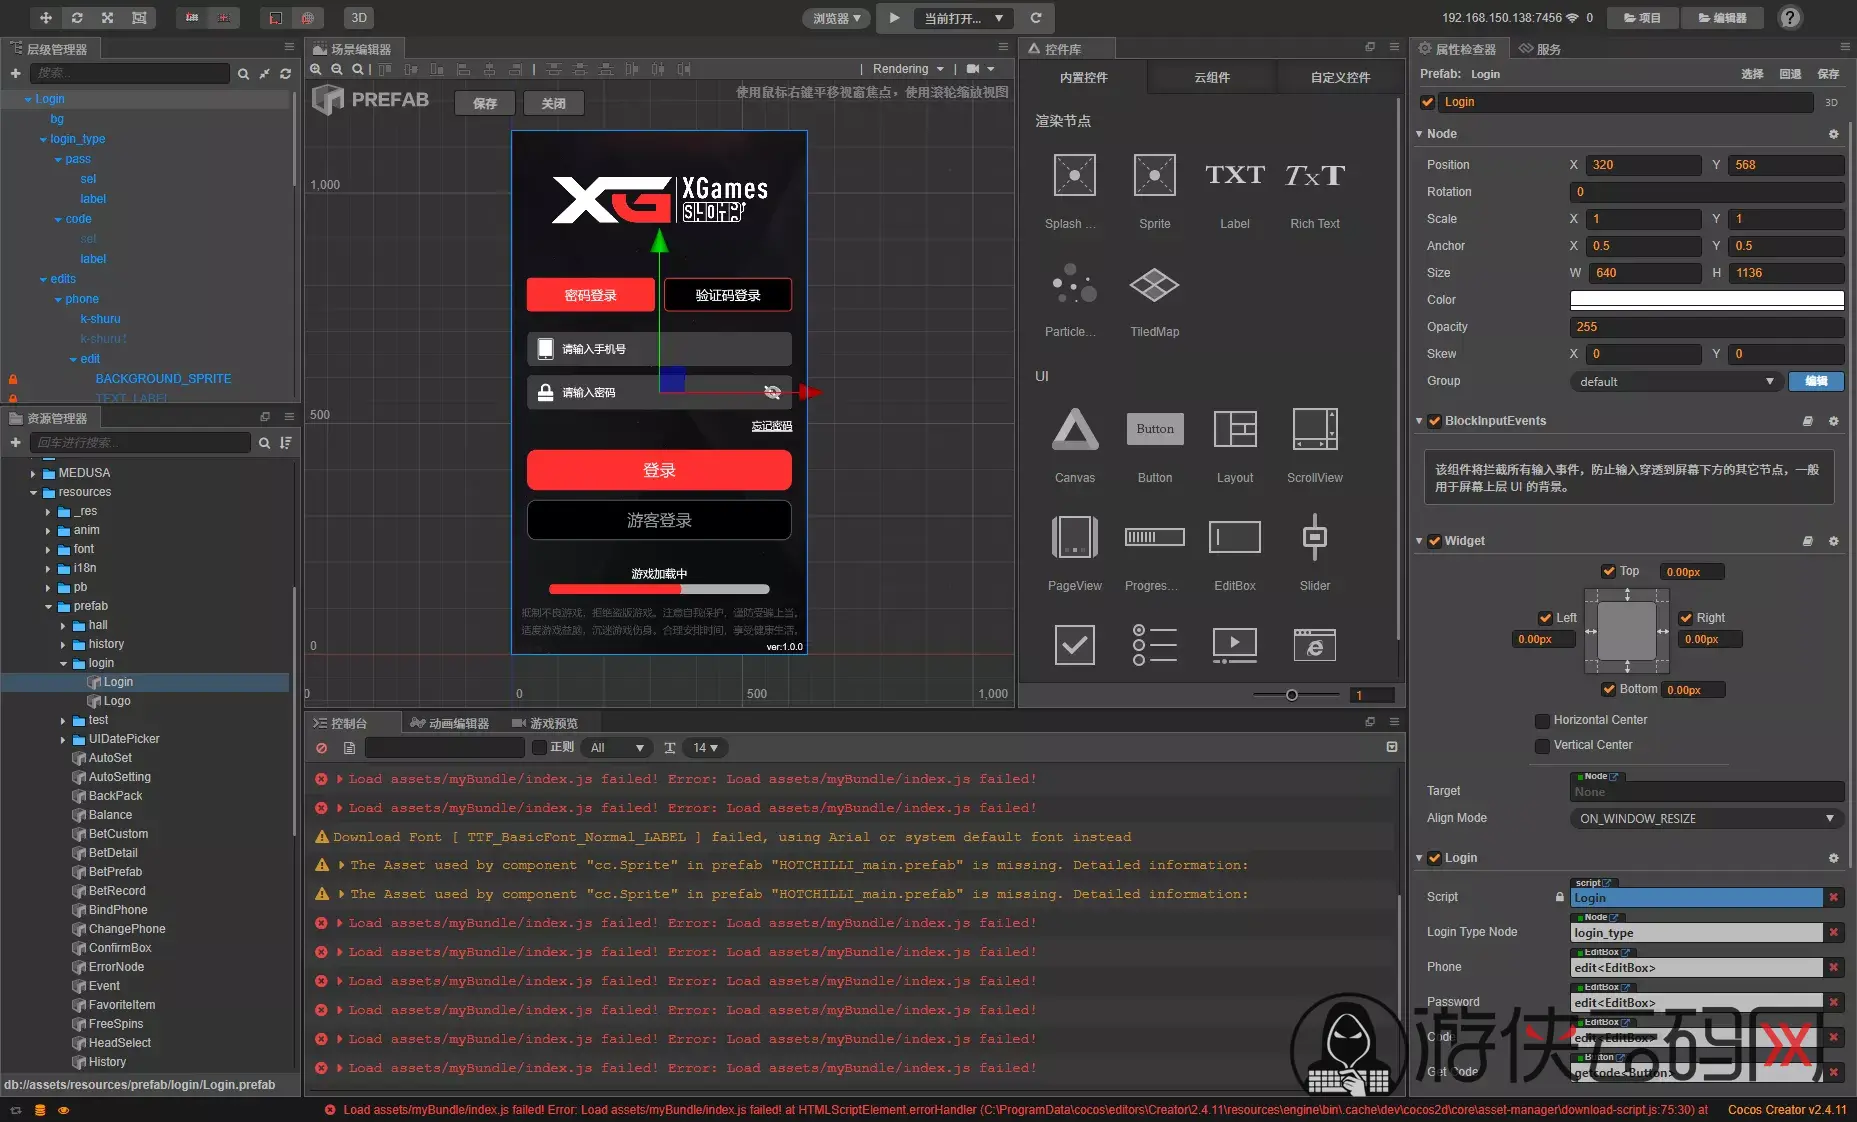Switch to the Custom Controls tab
Viewport: 1857px width, 1122px height.
1340,77
